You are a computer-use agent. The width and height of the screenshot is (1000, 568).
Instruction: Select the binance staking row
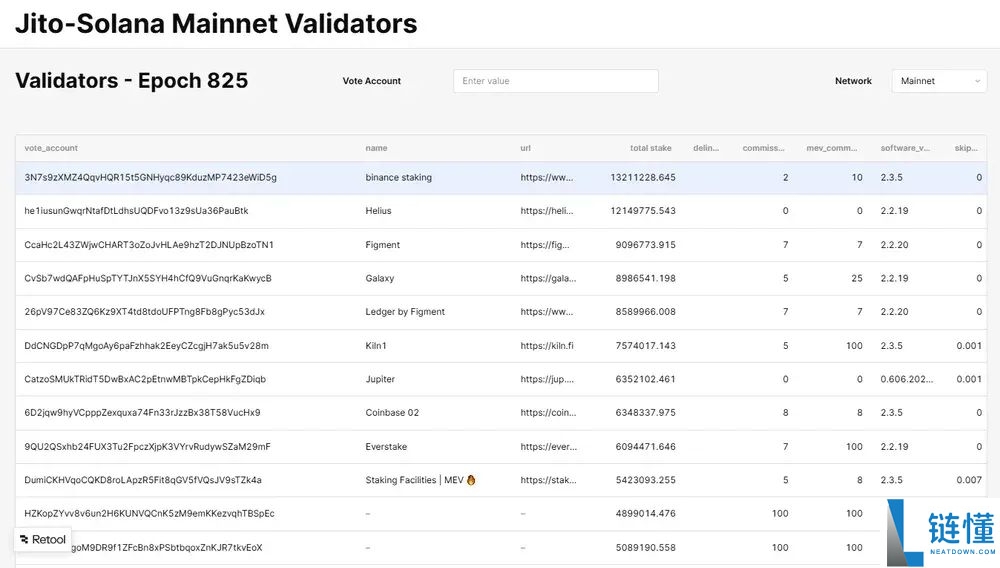(x=398, y=178)
